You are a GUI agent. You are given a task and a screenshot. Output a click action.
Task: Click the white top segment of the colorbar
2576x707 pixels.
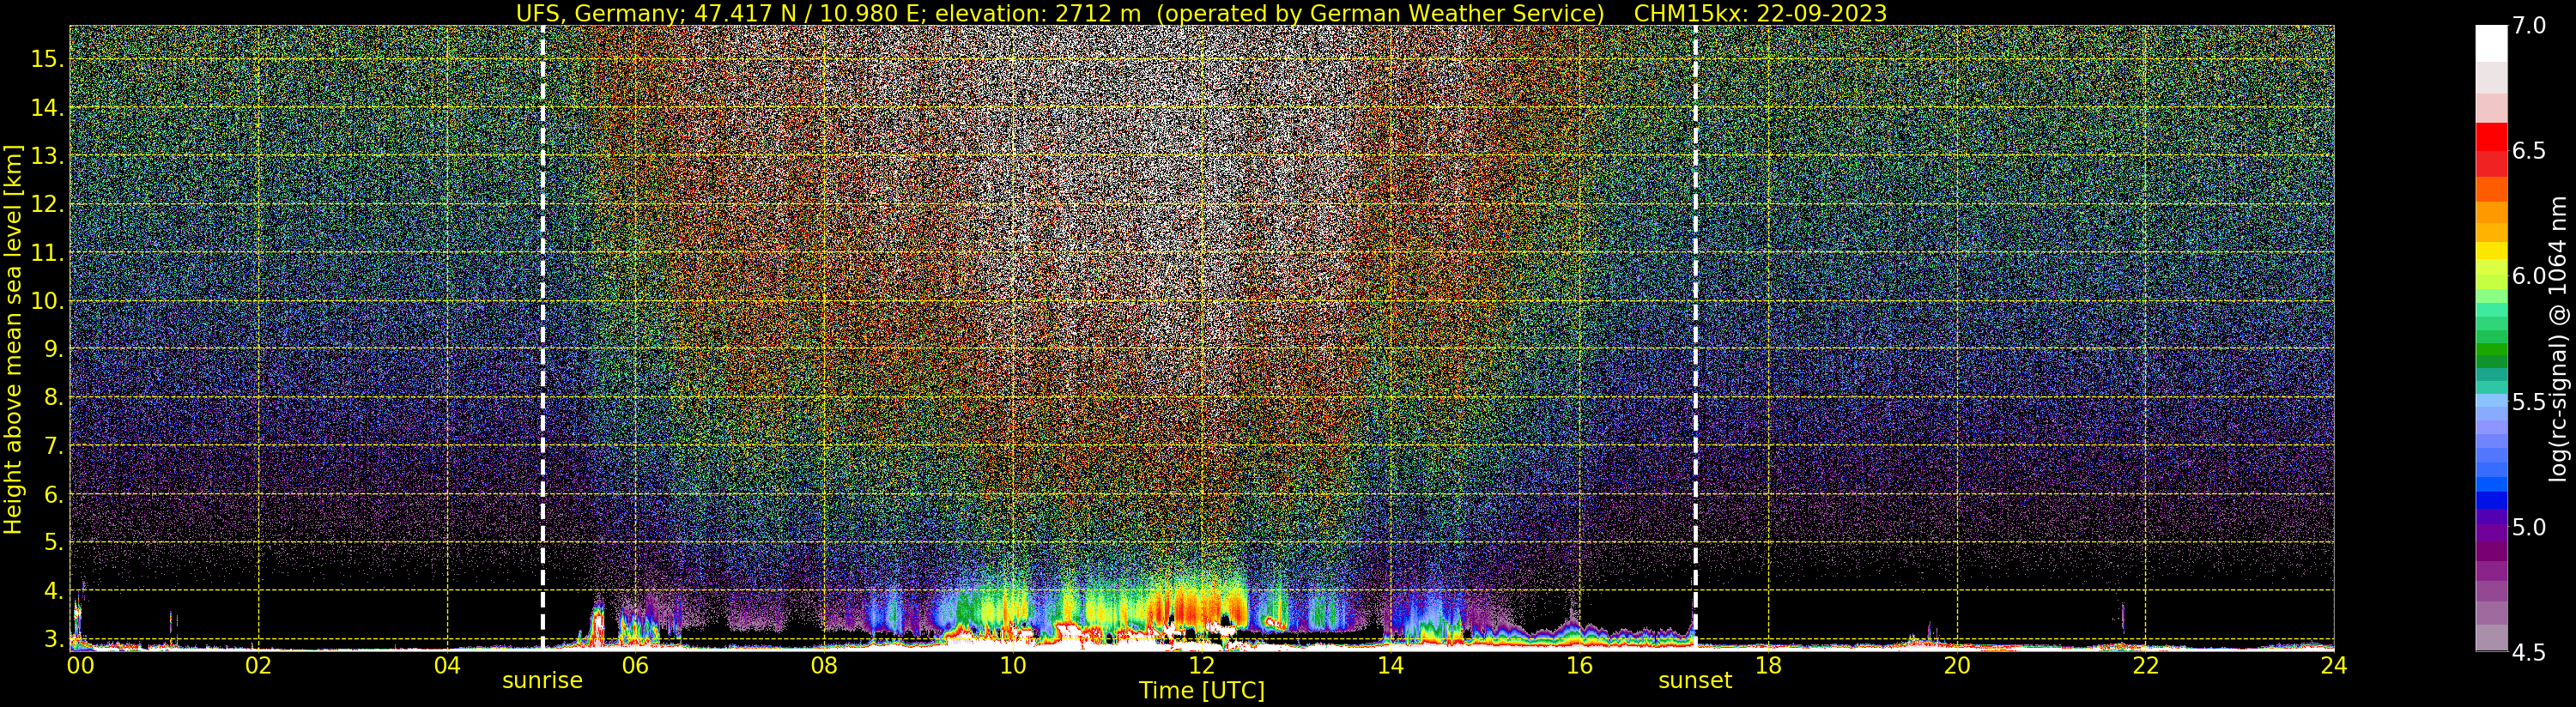click(x=2491, y=44)
